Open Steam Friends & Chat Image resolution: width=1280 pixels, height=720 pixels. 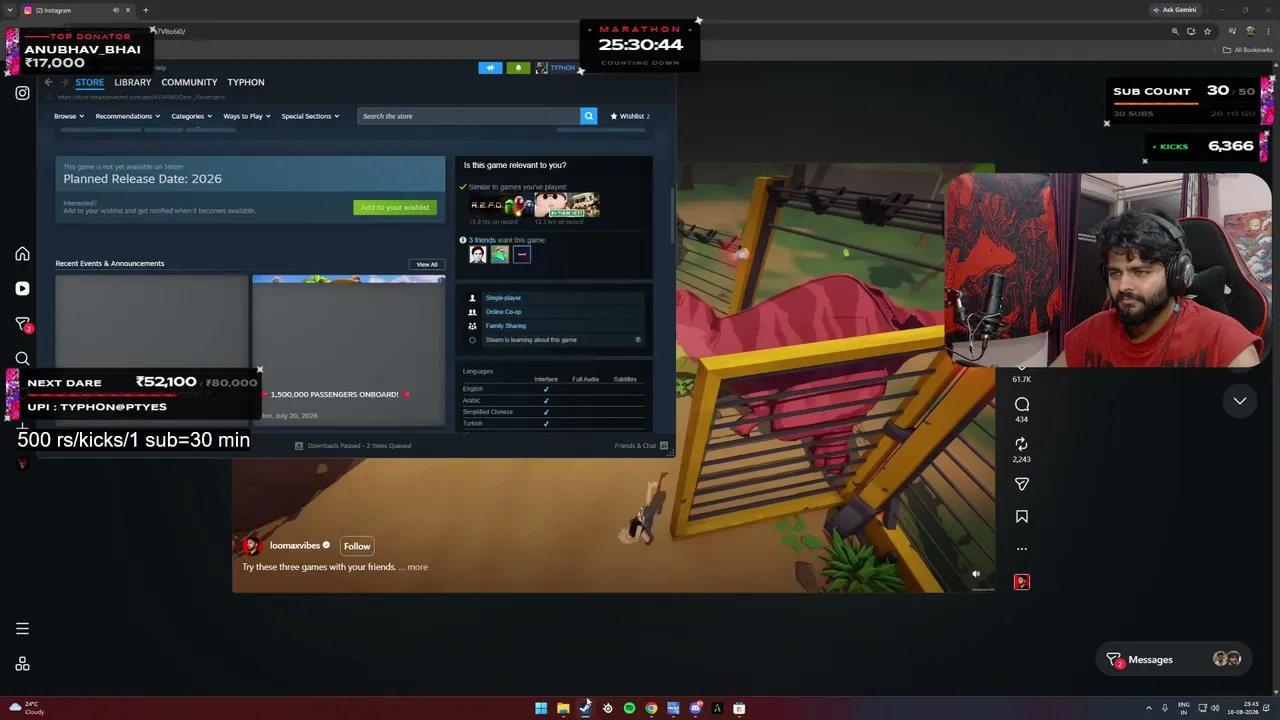point(641,446)
